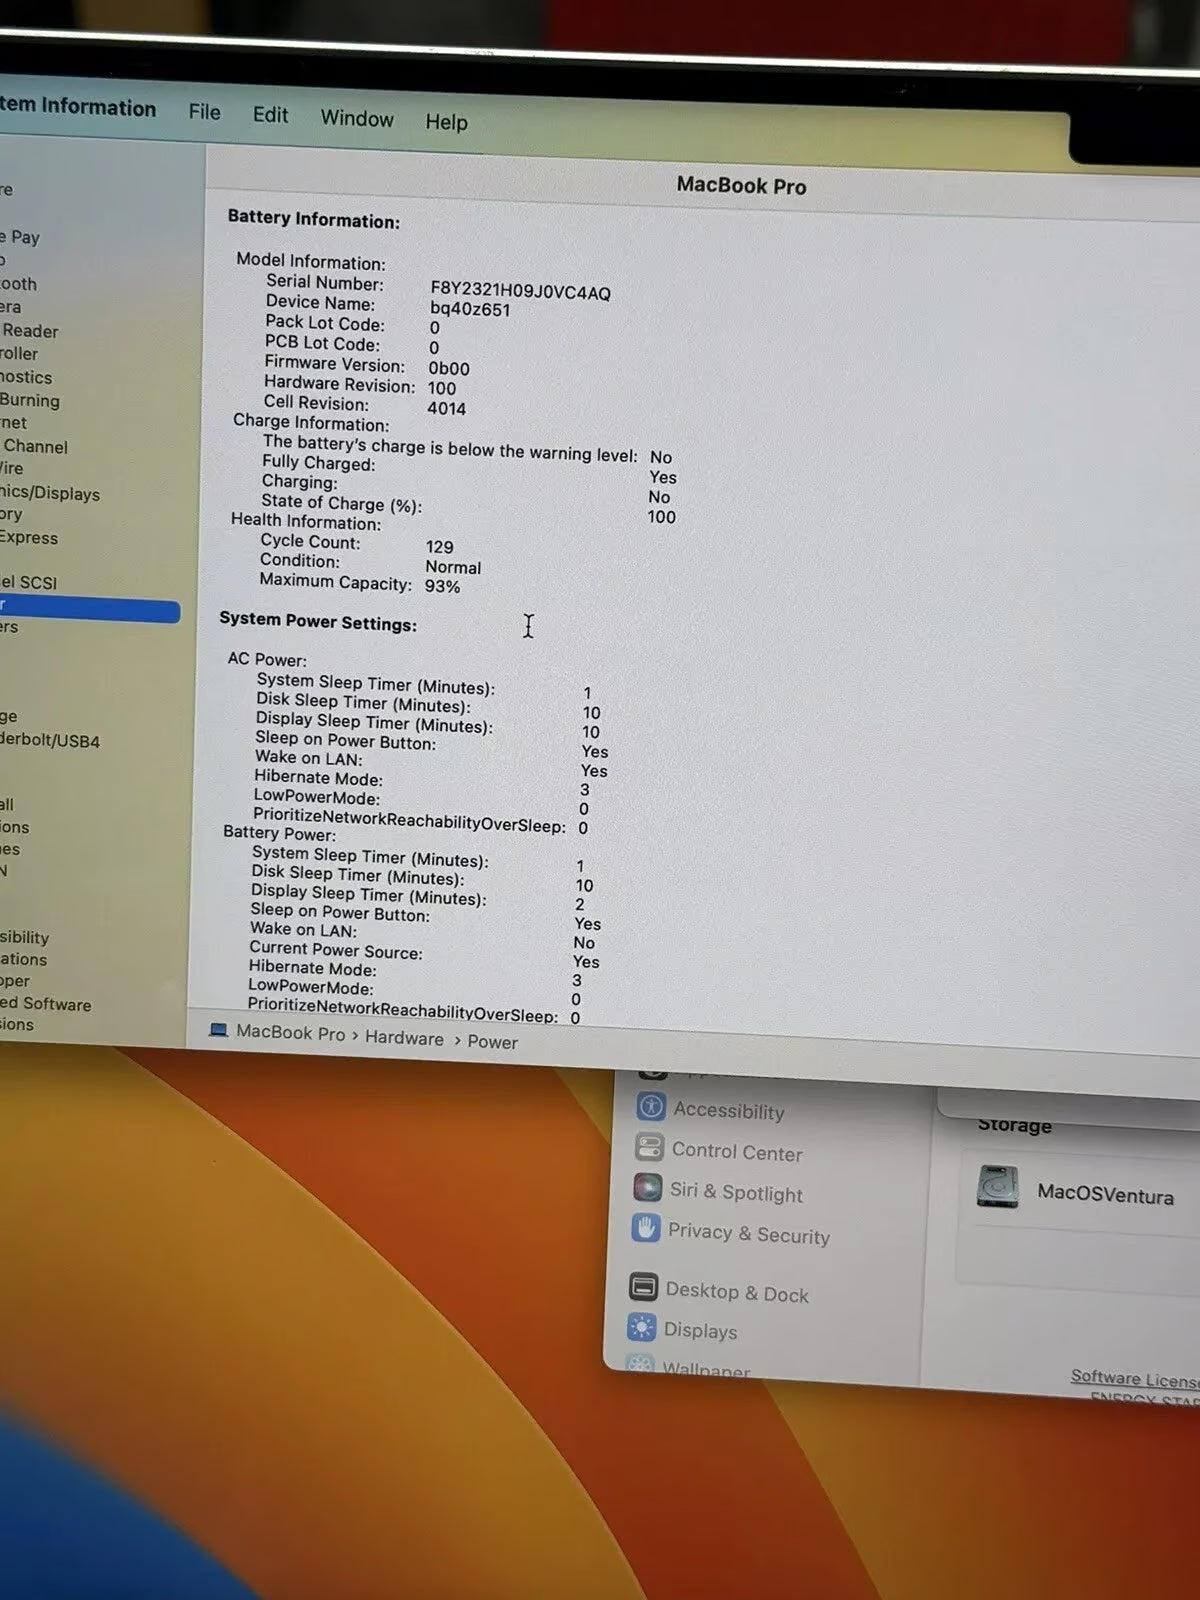Open the File menu
1200x1600 pixels.
pyautogui.click(x=204, y=112)
